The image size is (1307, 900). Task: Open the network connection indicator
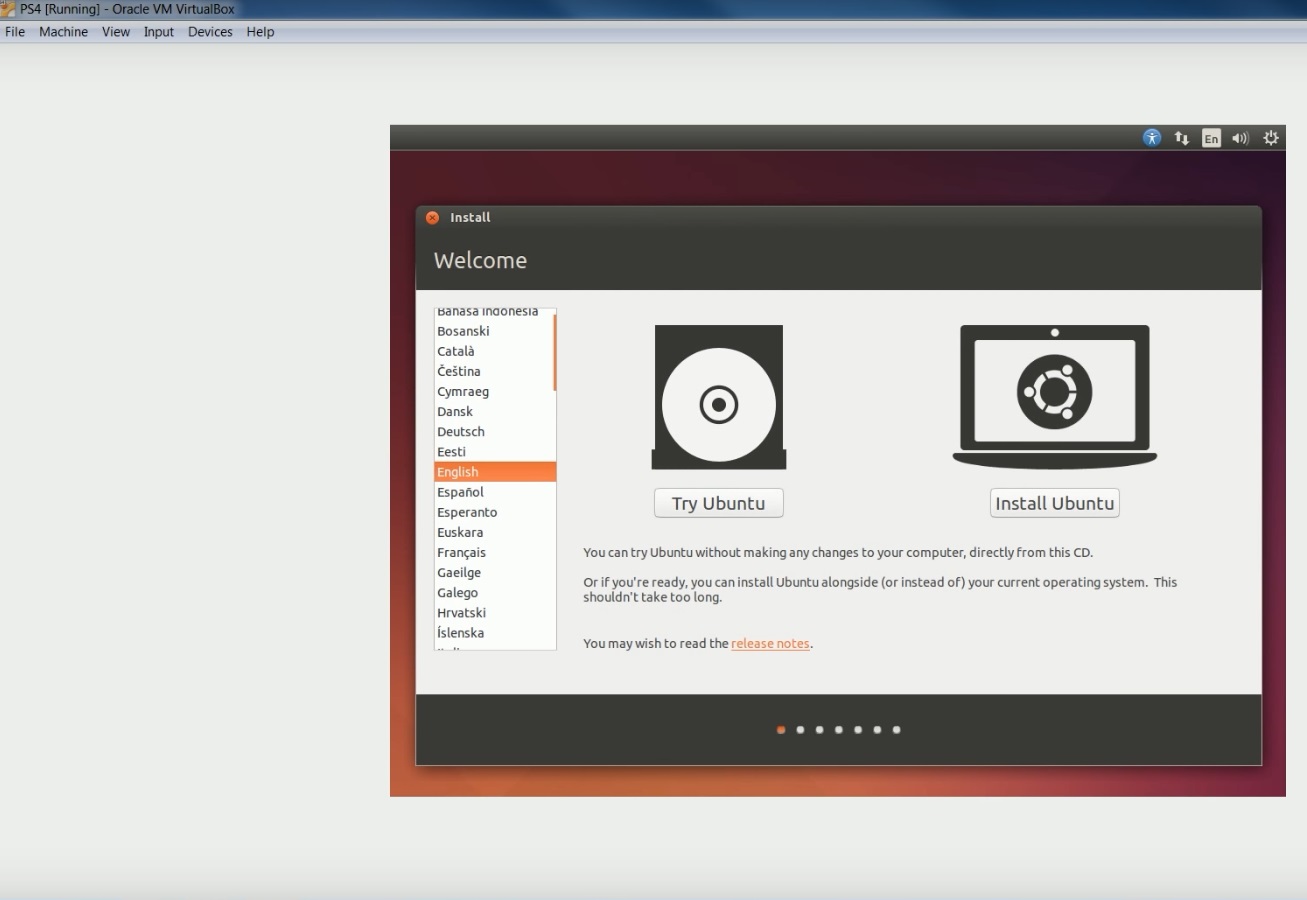click(1182, 138)
